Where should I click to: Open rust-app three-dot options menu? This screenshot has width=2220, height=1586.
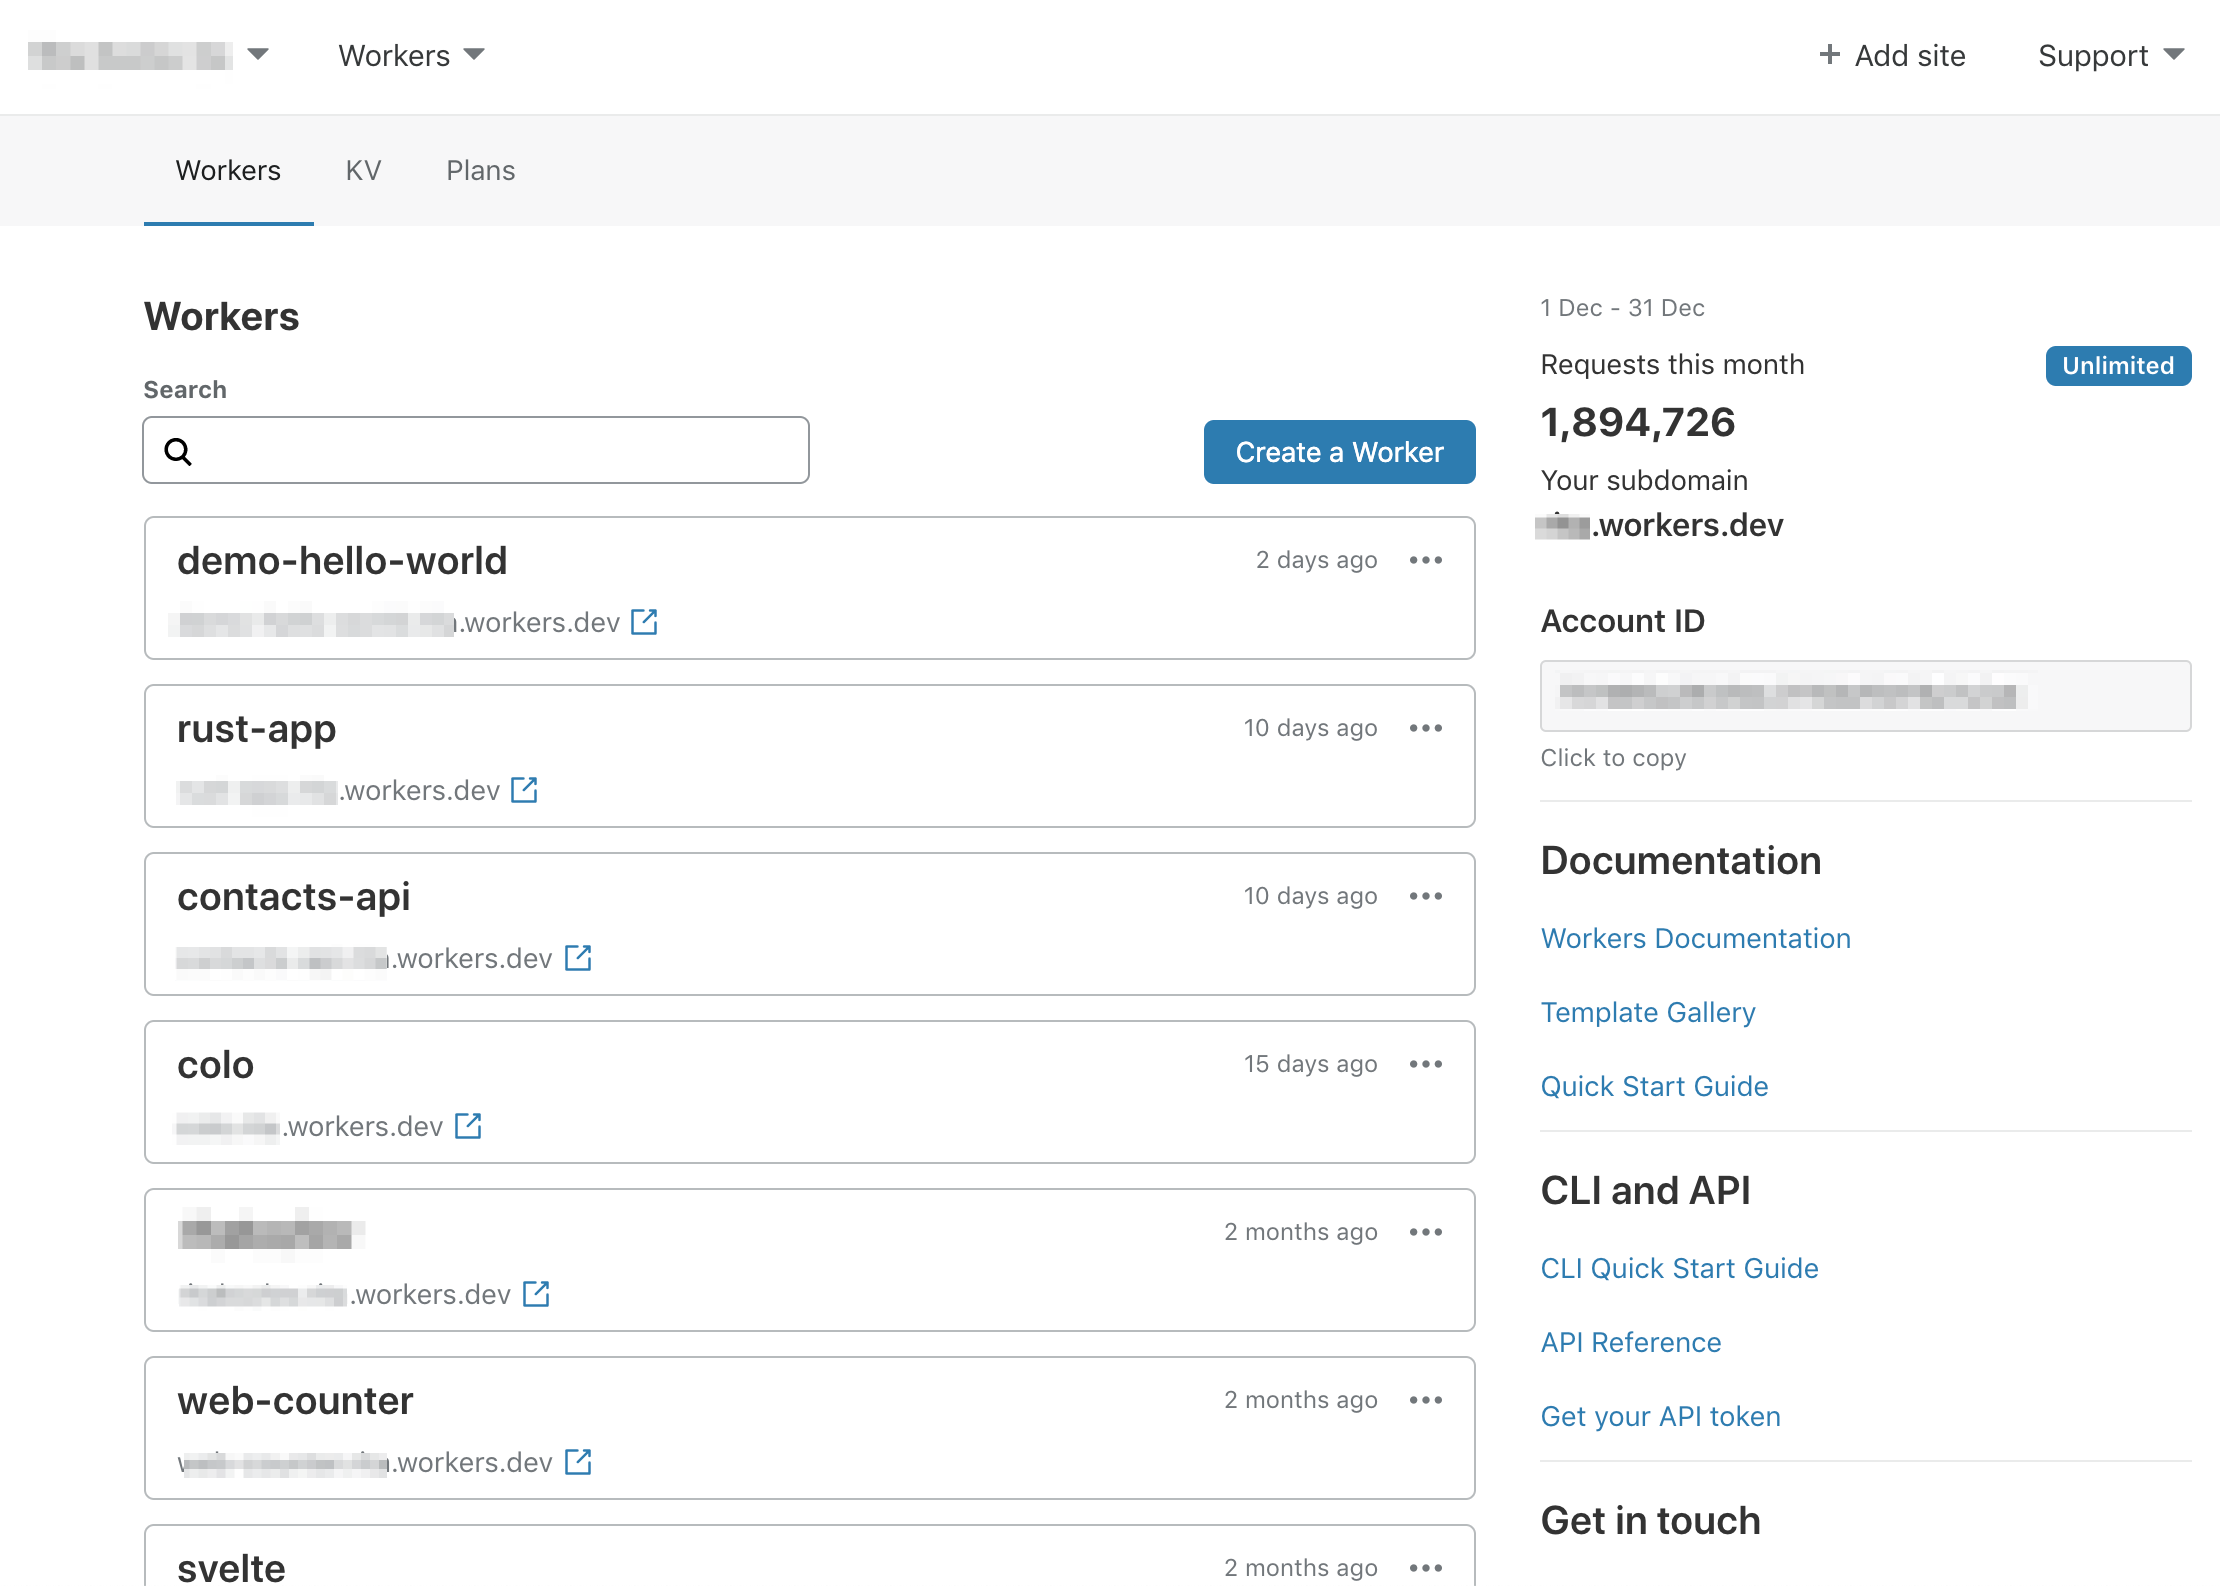(x=1425, y=728)
